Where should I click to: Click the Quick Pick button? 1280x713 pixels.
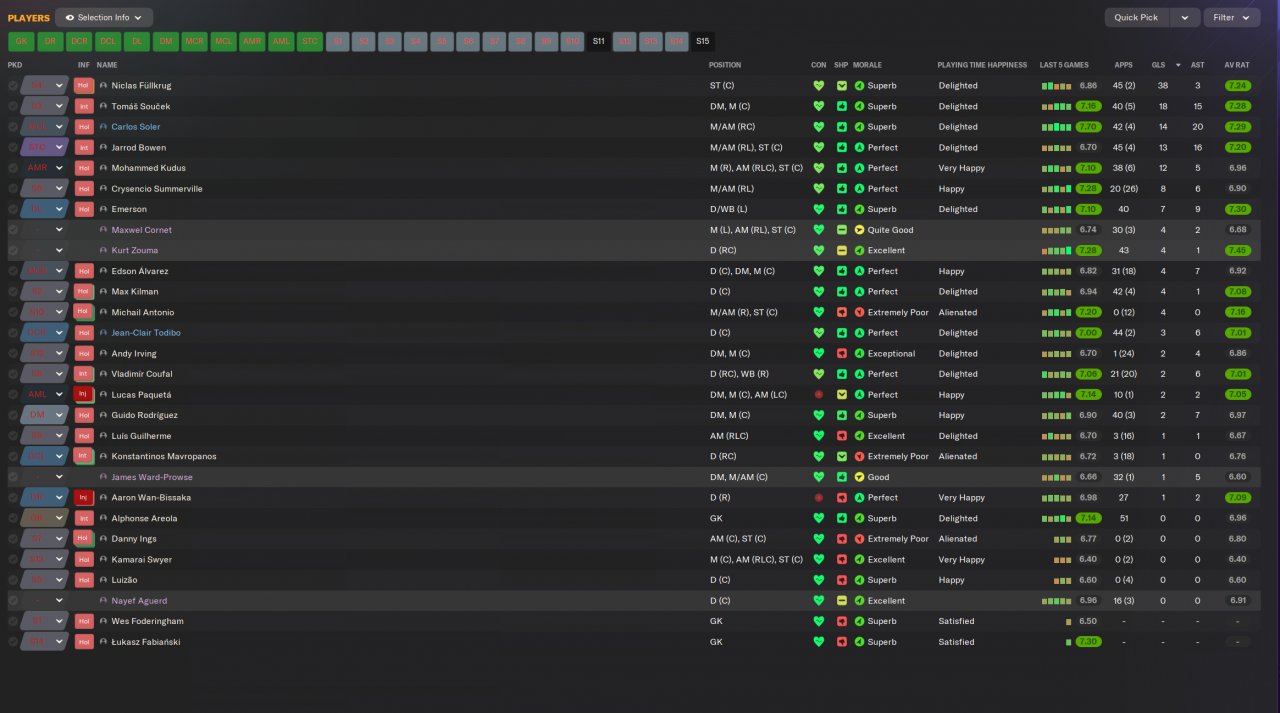[1136, 17]
